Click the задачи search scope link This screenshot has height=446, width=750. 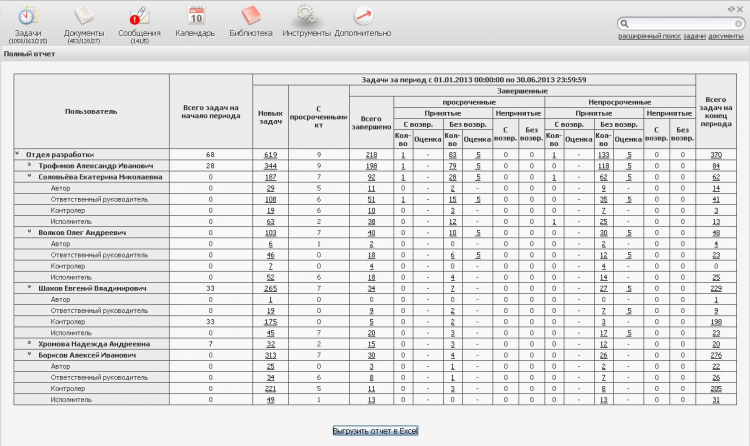tap(694, 36)
